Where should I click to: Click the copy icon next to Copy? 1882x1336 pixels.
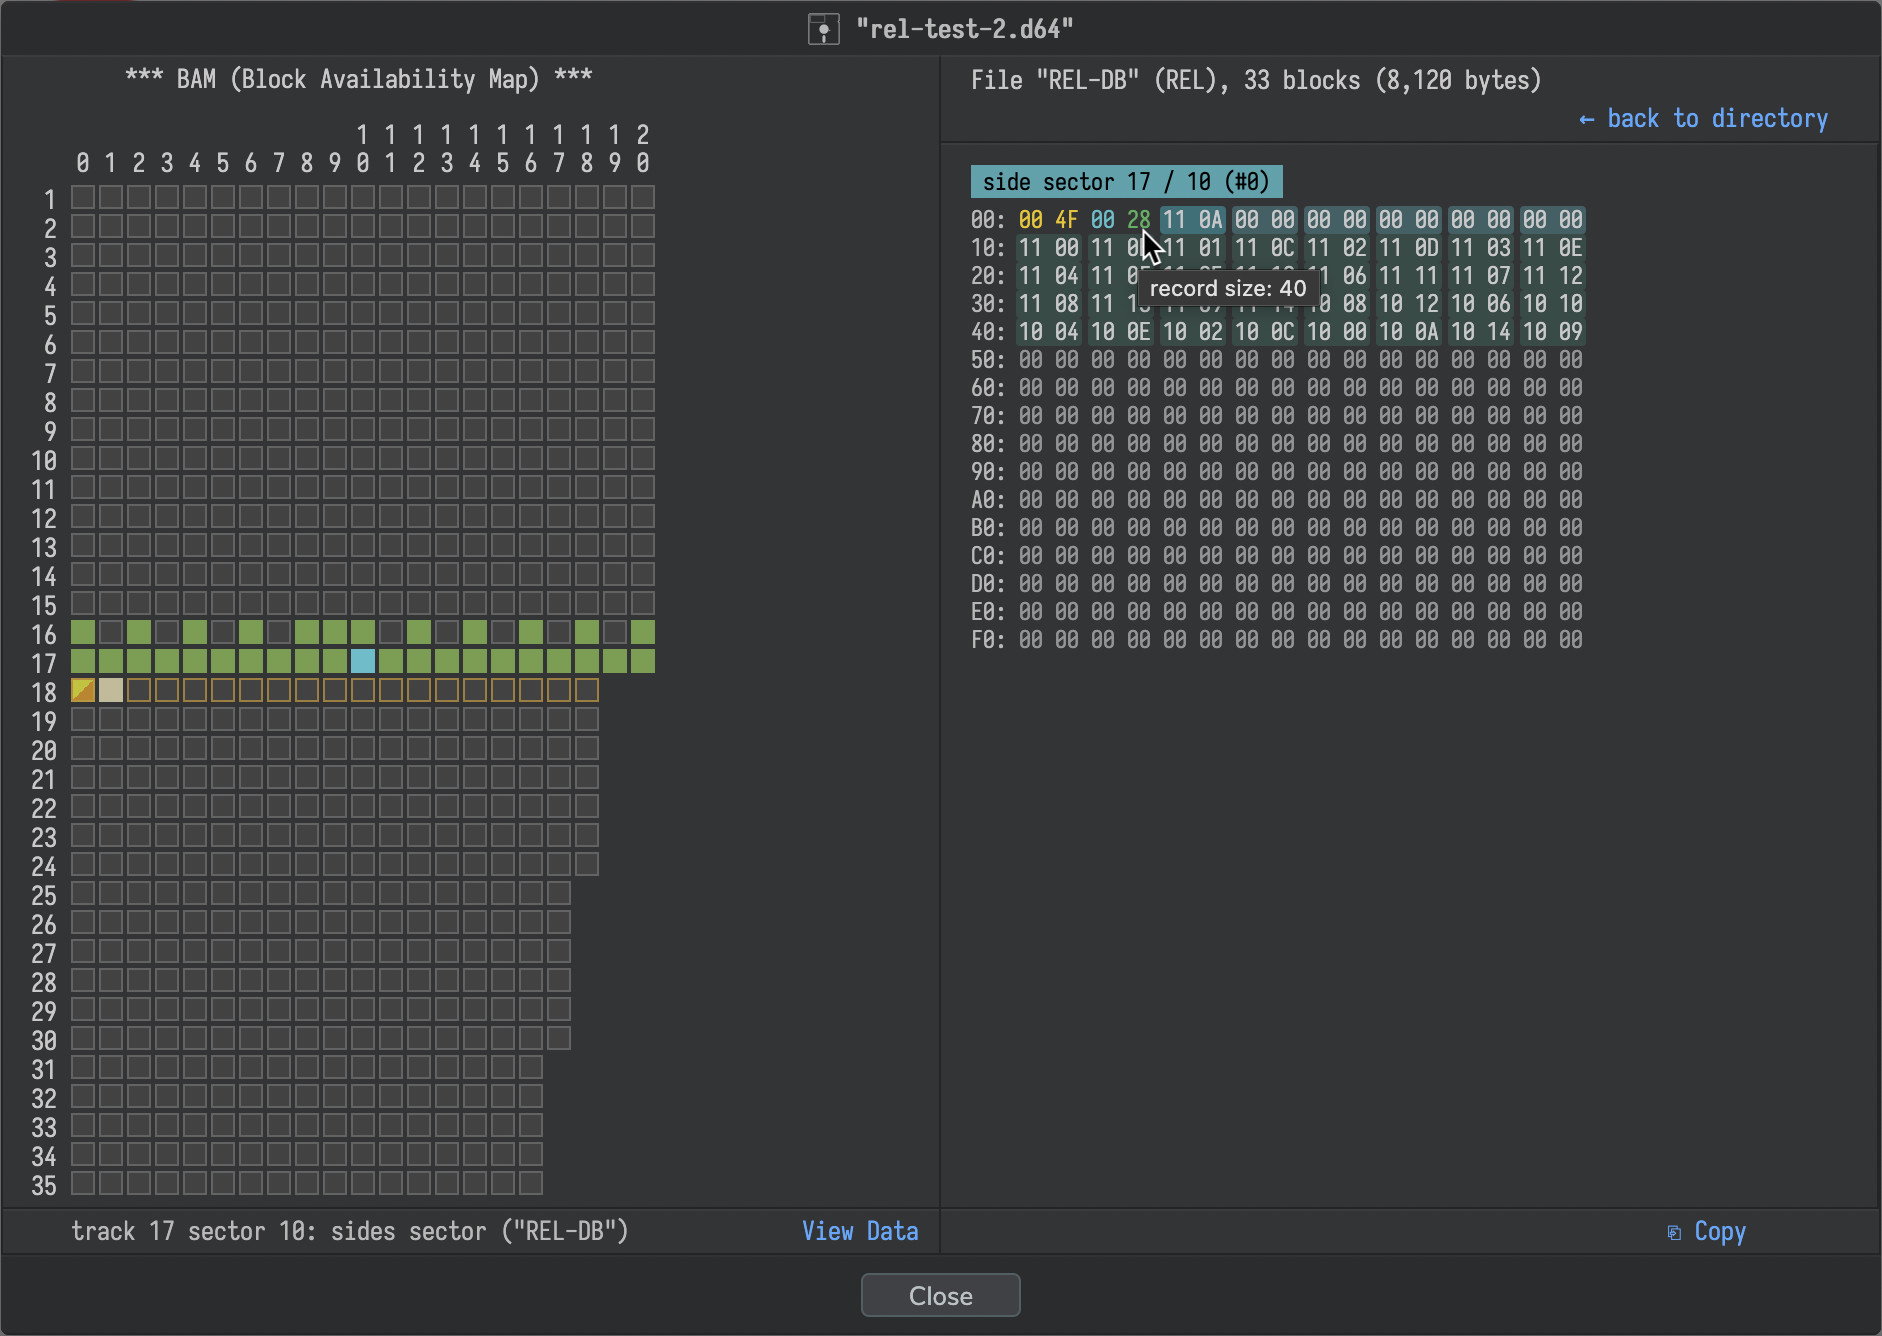point(1674,1232)
